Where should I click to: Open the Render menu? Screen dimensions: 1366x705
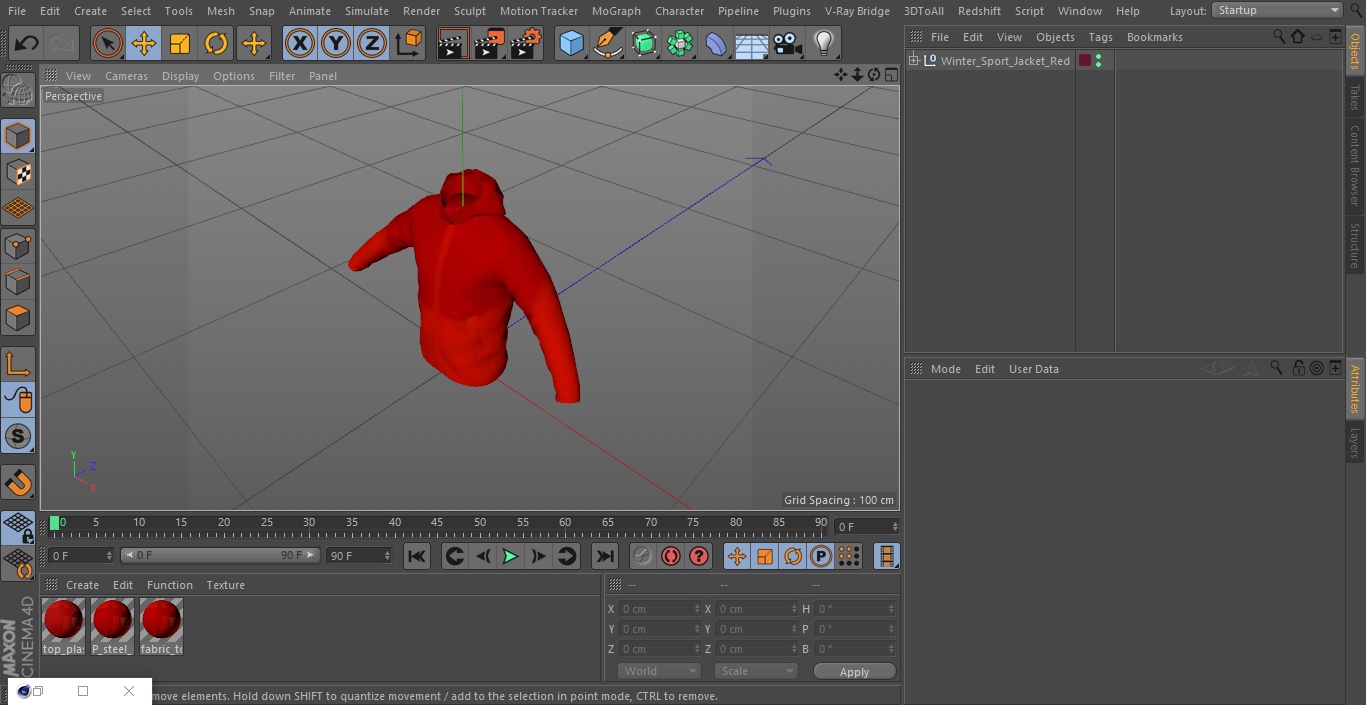point(421,11)
